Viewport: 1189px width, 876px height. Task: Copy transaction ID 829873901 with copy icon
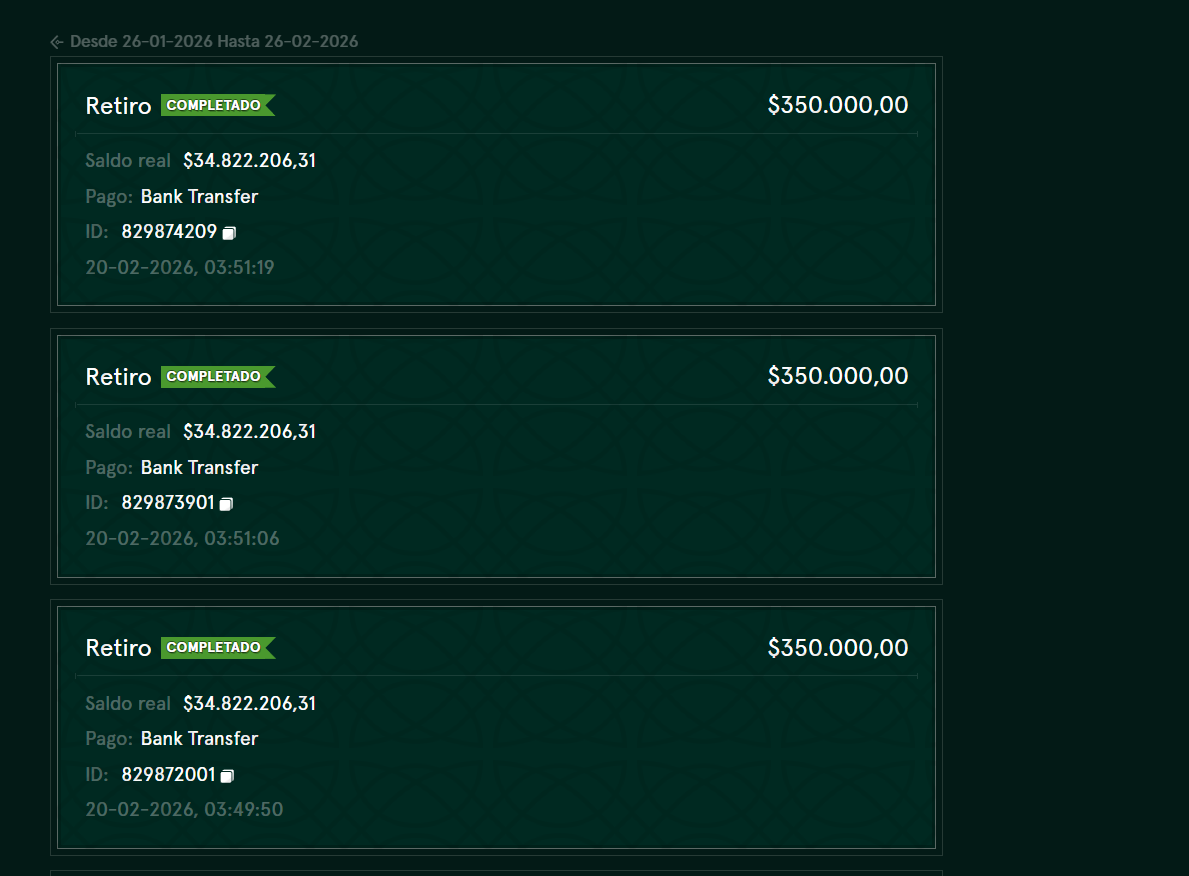(x=226, y=504)
